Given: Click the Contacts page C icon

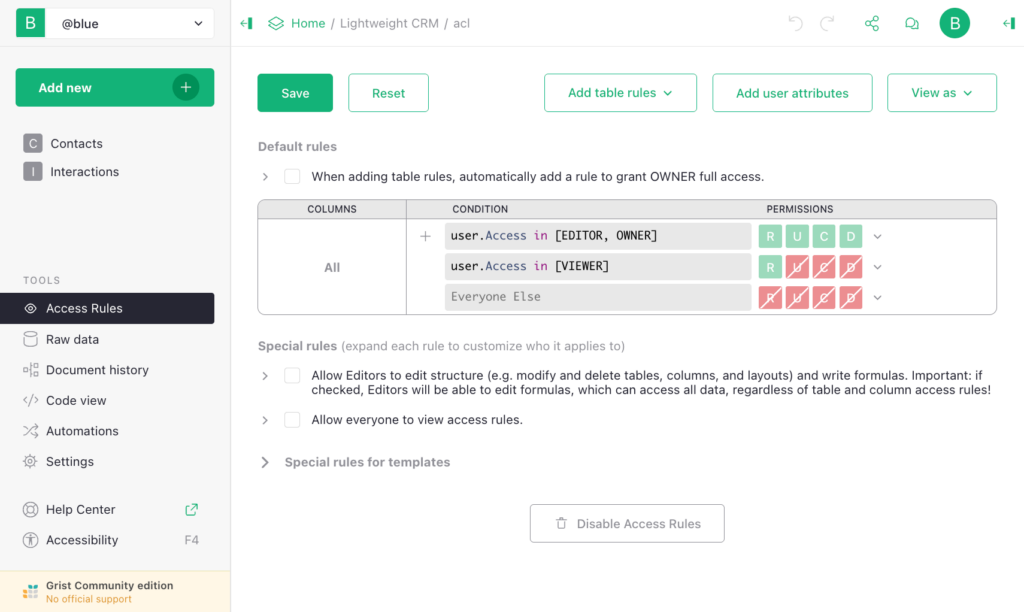Looking at the screenshot, I should (33, 143).
